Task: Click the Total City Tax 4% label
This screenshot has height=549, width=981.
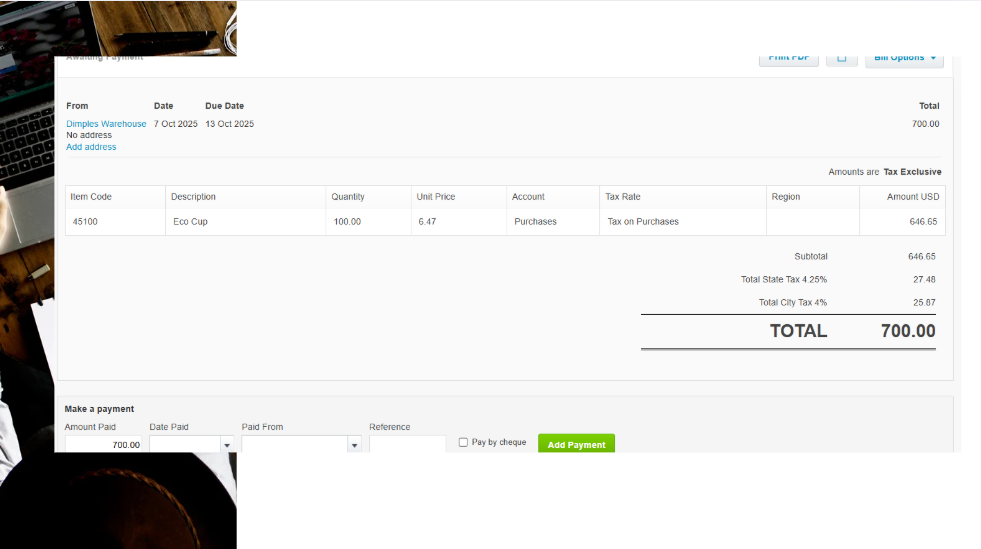Action: (x=793, y=303)
